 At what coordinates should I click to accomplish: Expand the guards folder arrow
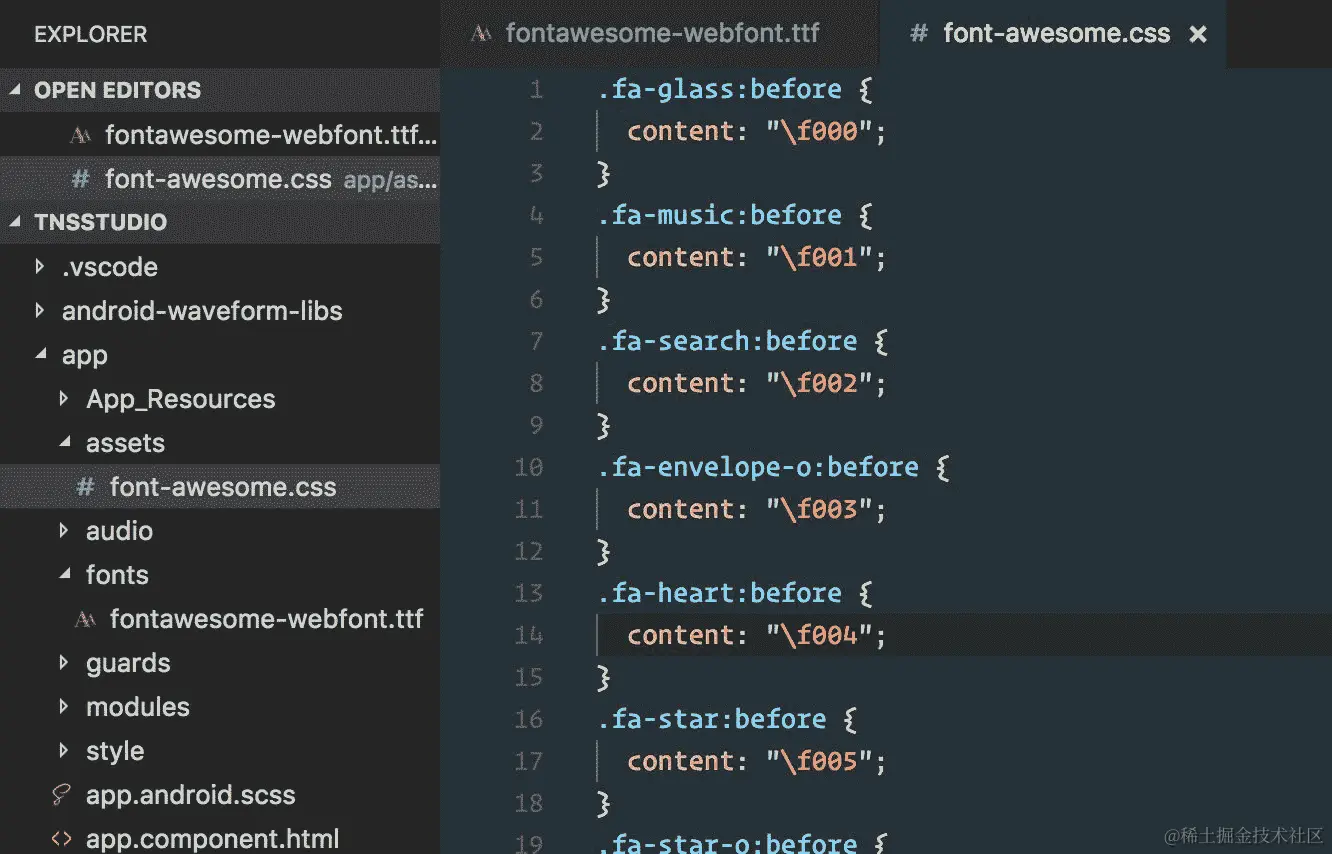click(64, 663)
